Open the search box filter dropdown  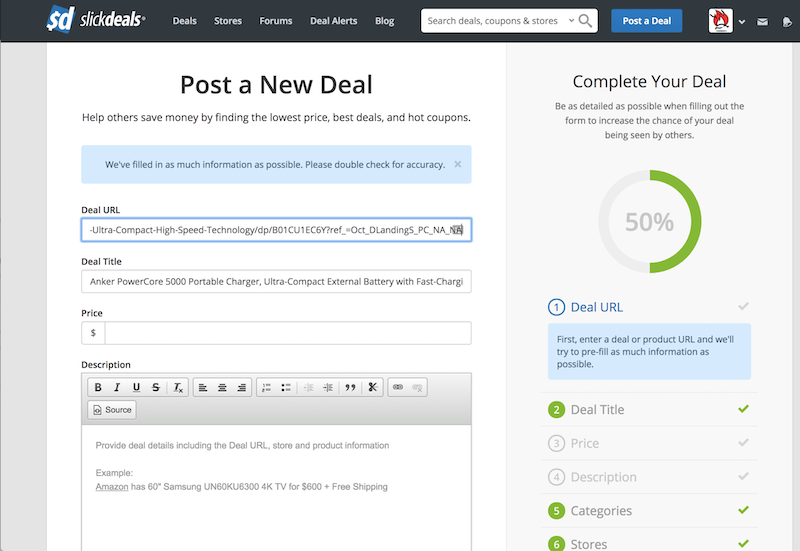coord(571,21)
